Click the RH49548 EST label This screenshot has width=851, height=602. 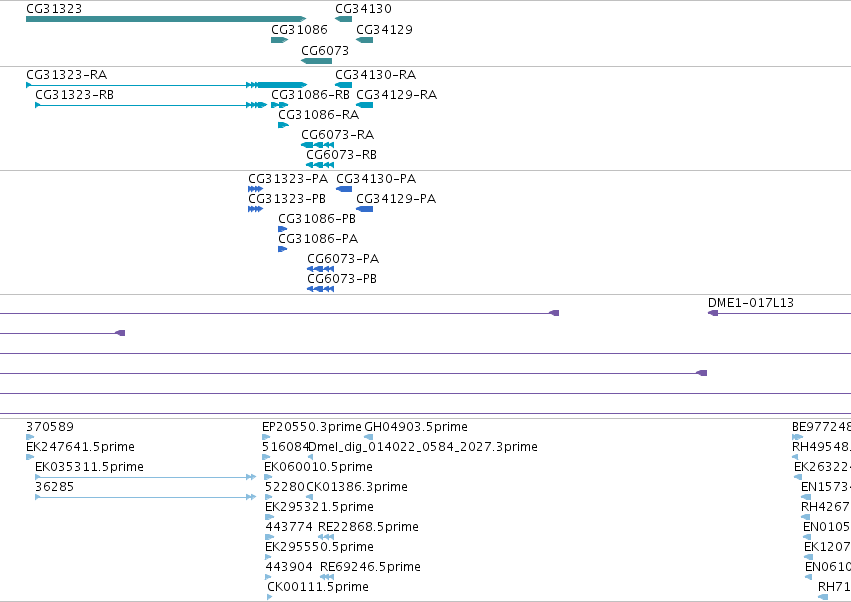[x=821, y=447]
